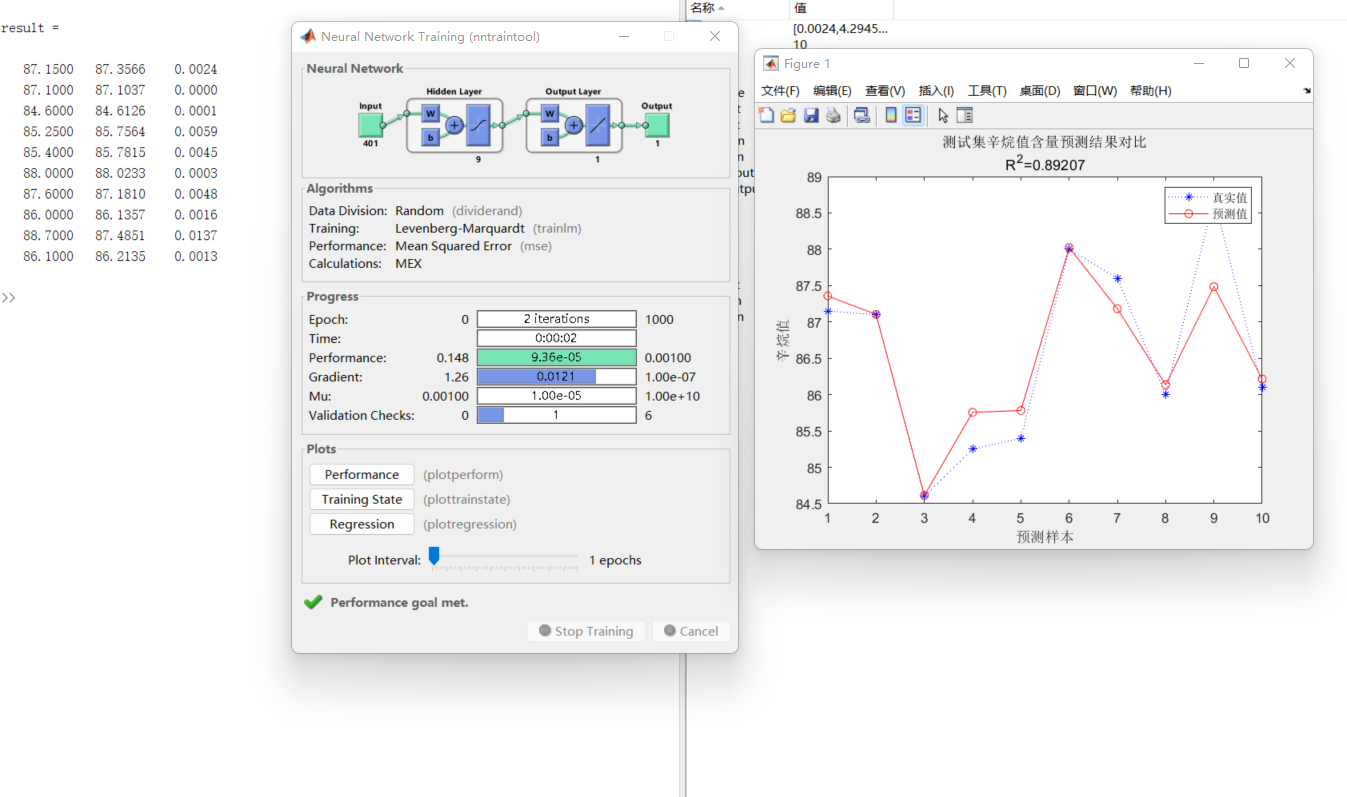Image resolution: width=1347 pixels, height=797 pixels.
Task: Print the figure using the printer icon
Action: (x=833, y=115)
